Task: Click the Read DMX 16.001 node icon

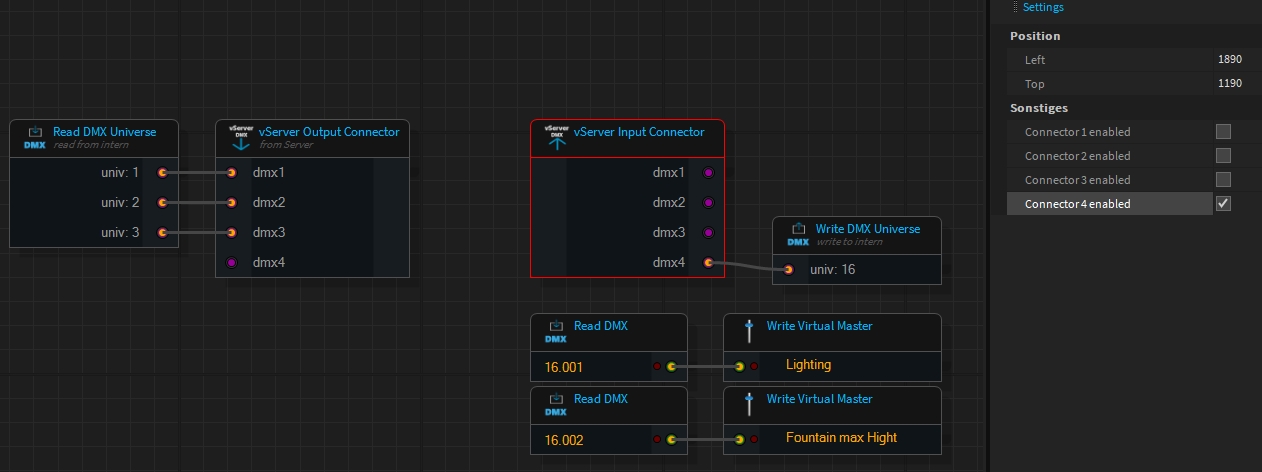Action: pyautogui.click(x=556, y=331)
